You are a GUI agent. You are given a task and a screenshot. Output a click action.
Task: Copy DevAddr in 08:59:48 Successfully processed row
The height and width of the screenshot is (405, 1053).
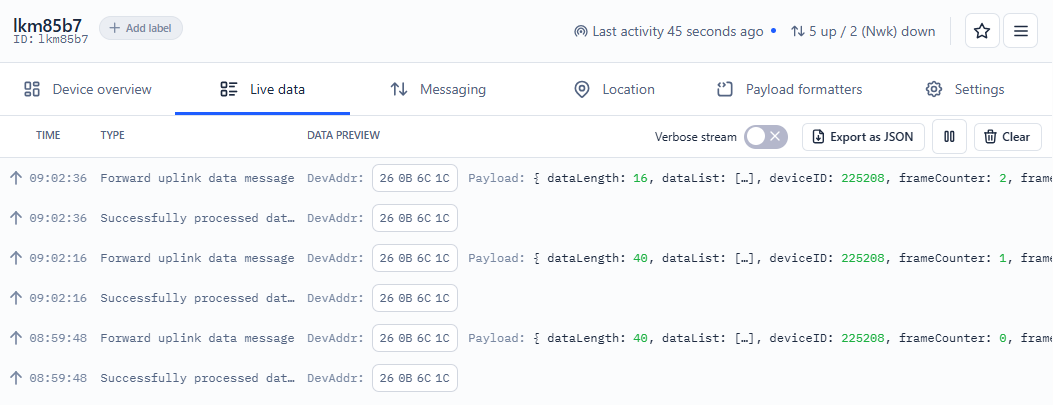(415, 377)
